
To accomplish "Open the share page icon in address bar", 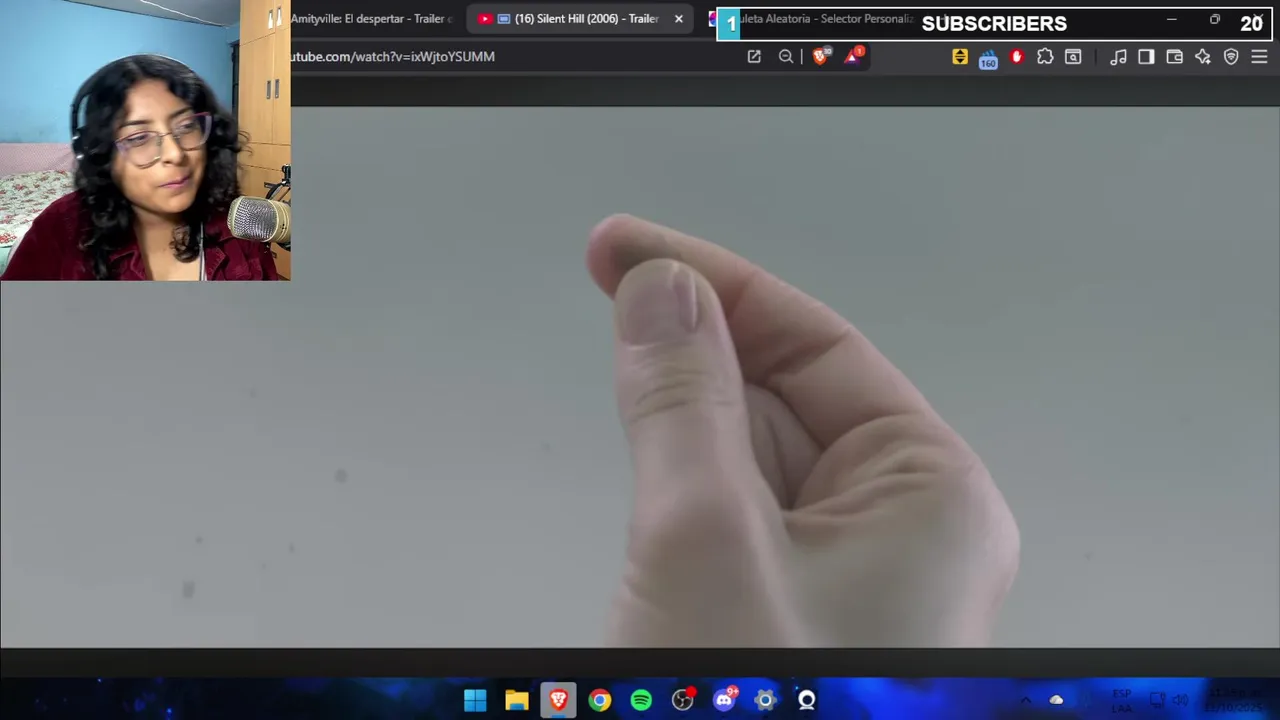I will (754, 57).
